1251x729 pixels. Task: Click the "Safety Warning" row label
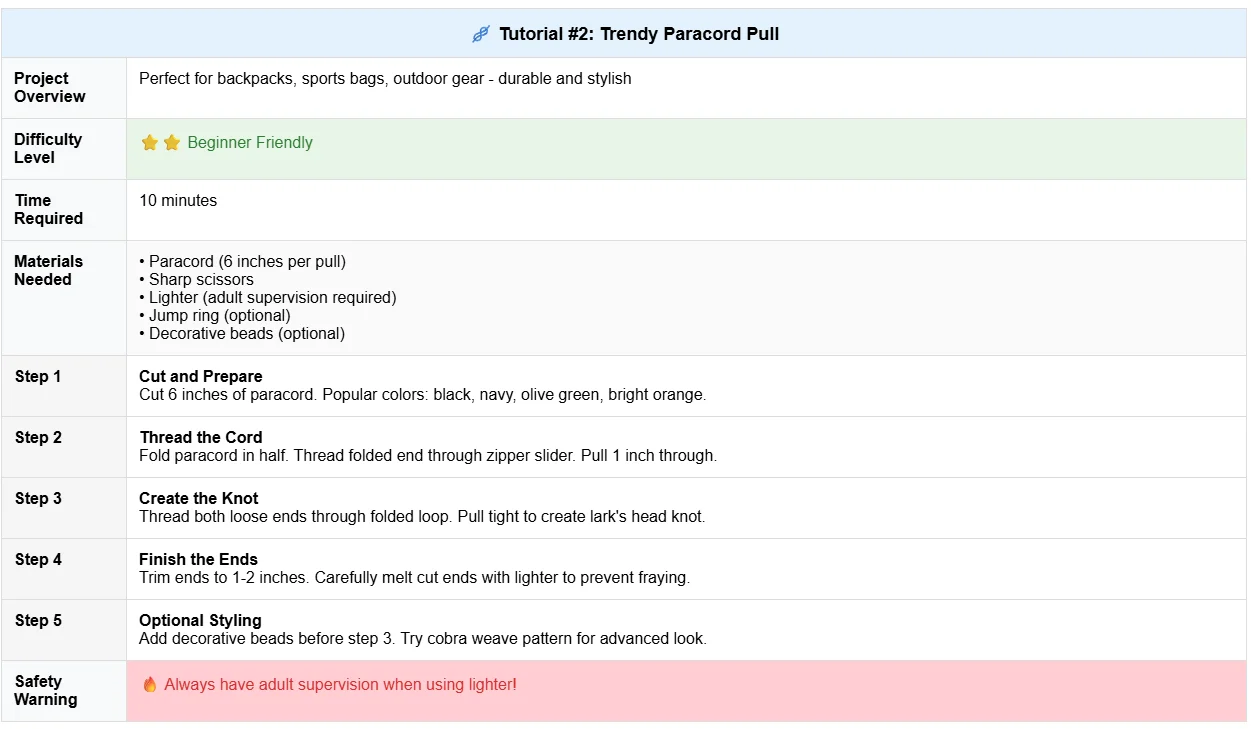(x=45, y=690)
